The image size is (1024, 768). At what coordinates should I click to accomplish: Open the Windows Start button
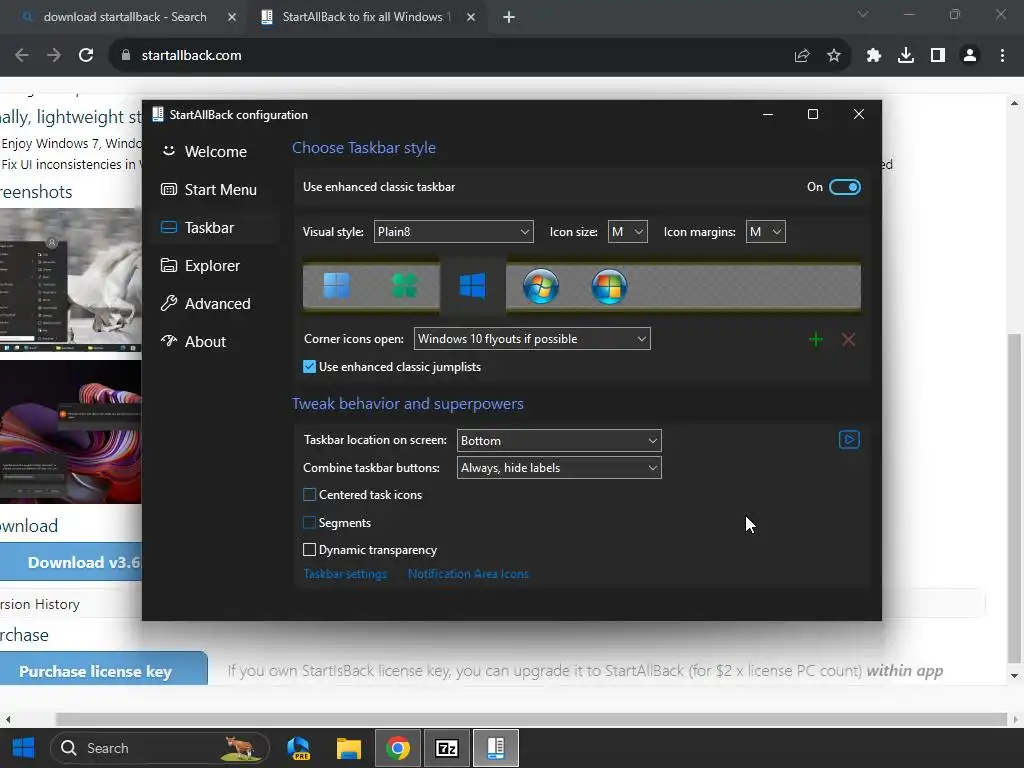coord(24,748)
